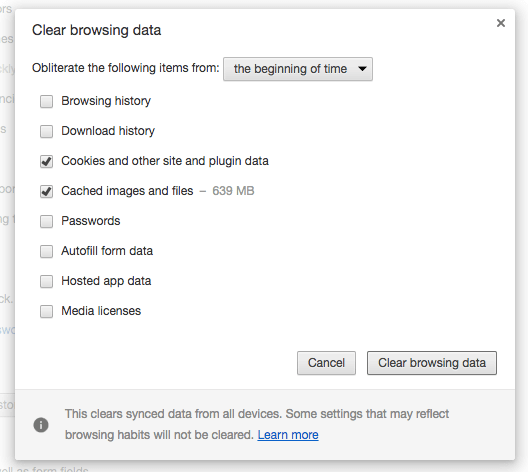Select the Media licenses checkbox
528x472 pixels.
pyautogui.click(x=46, y=311)
